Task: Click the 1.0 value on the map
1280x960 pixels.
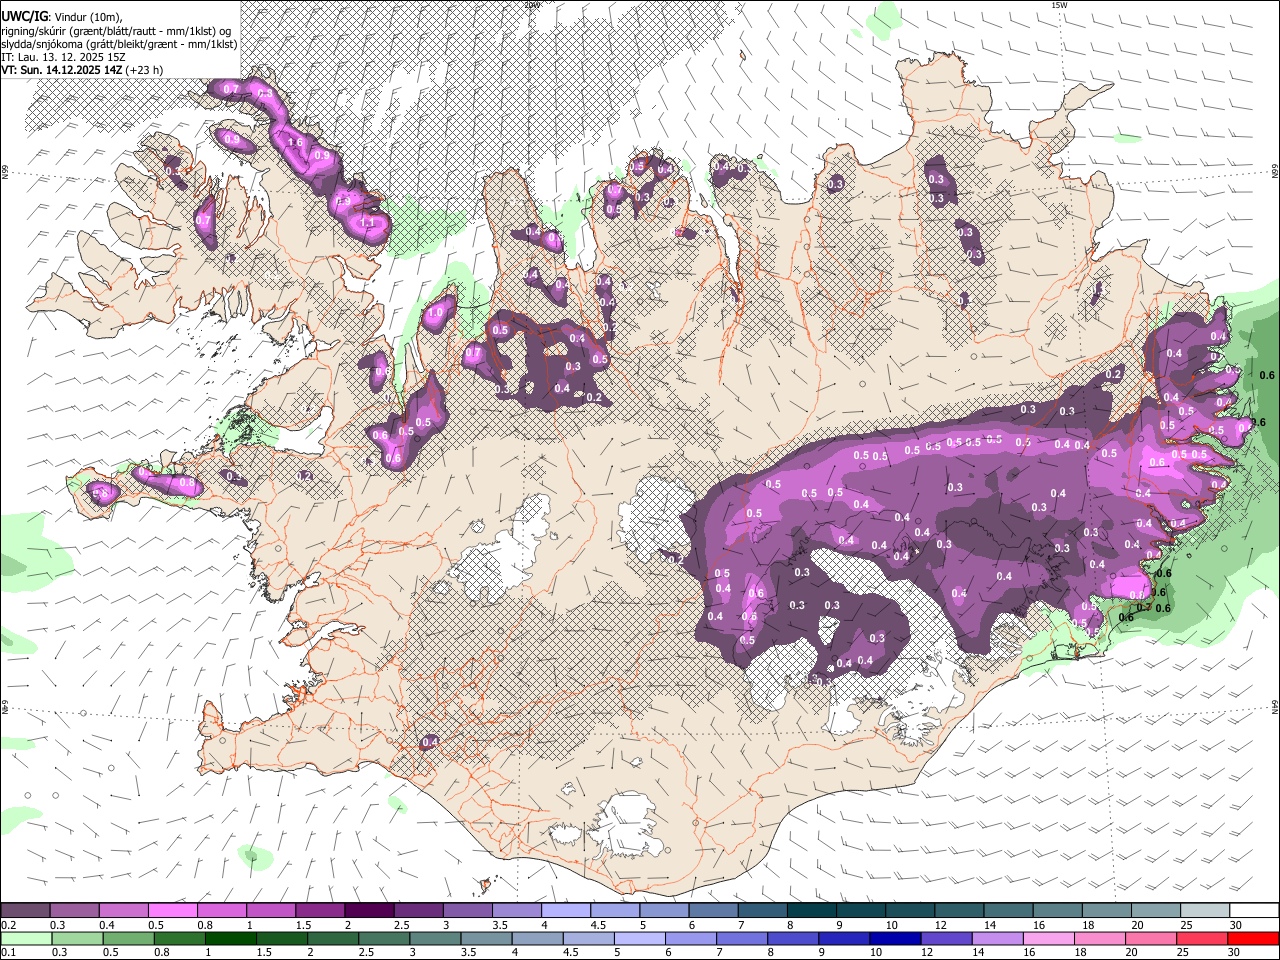Action: point(435,312)
